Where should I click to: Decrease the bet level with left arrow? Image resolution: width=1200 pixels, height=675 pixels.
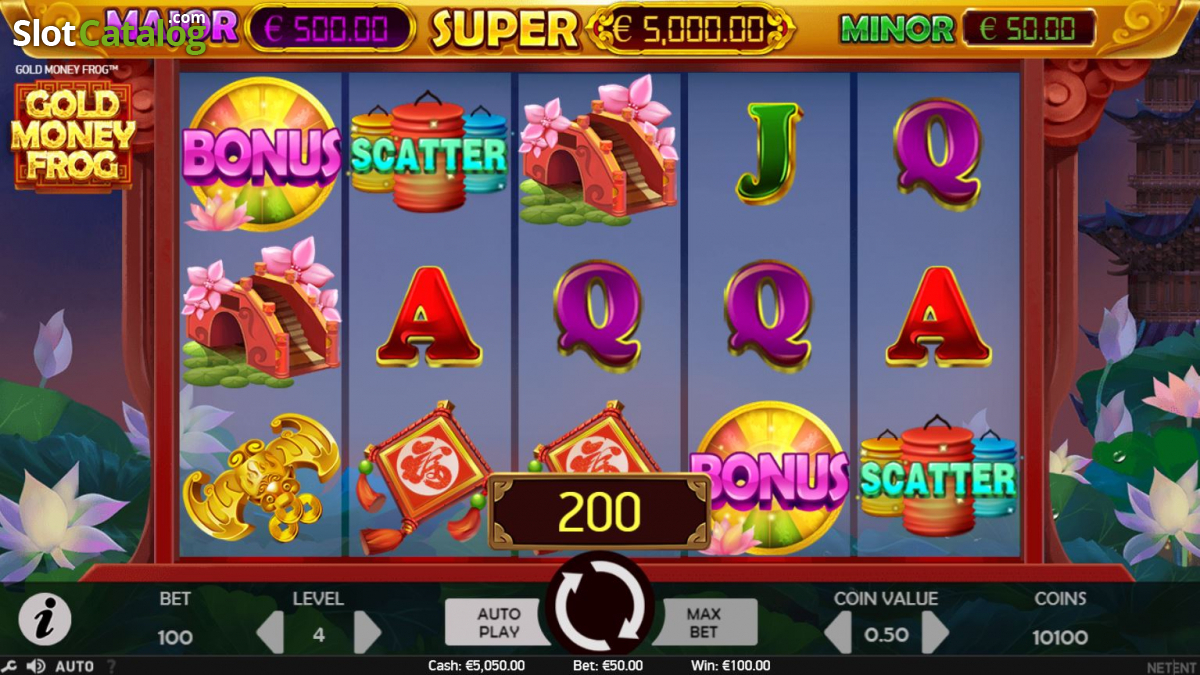(270, 633)
